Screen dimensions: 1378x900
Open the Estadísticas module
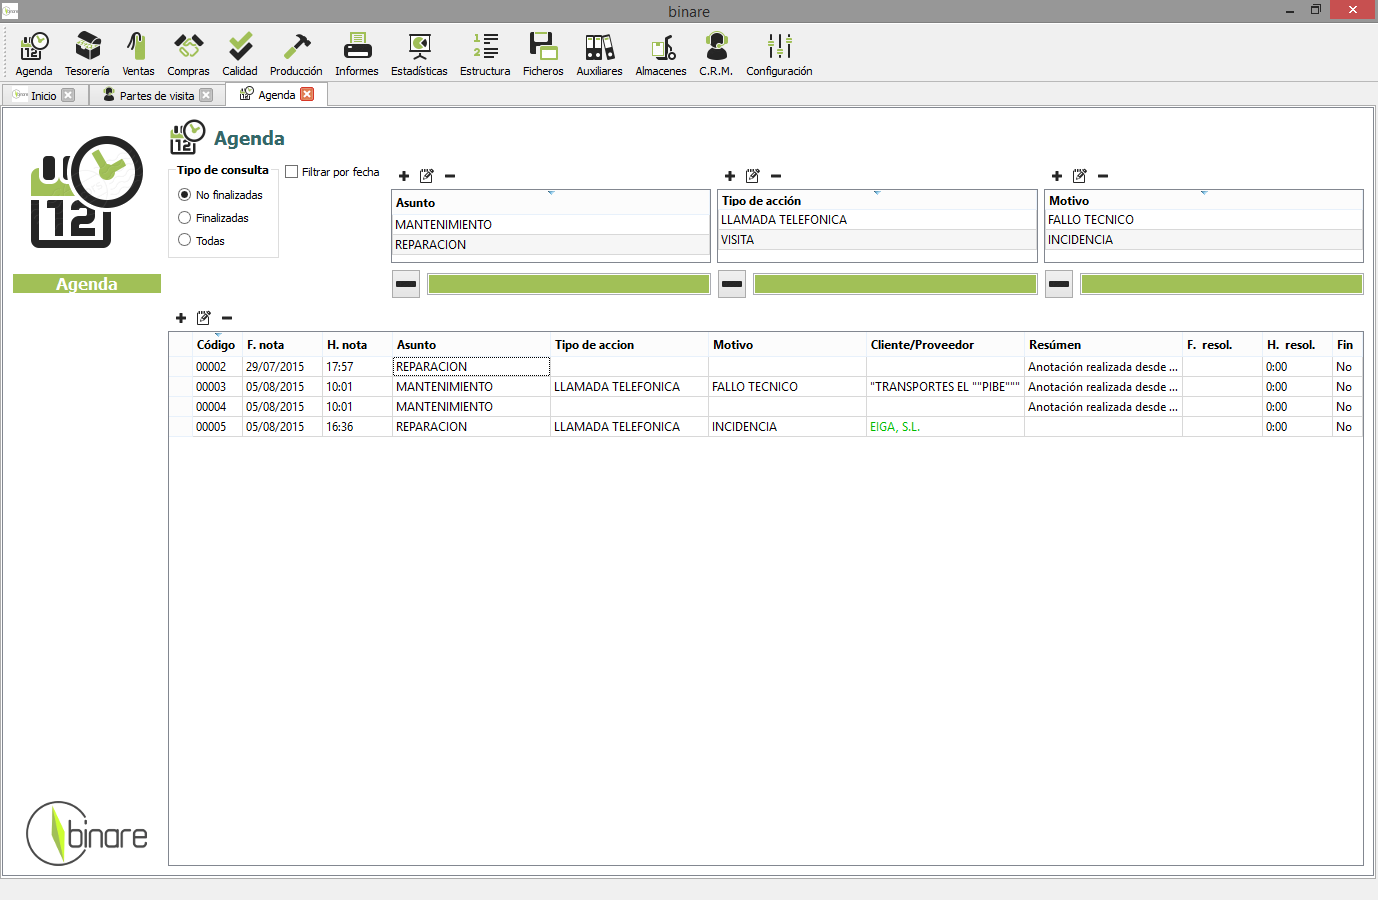tap(419, 54)
